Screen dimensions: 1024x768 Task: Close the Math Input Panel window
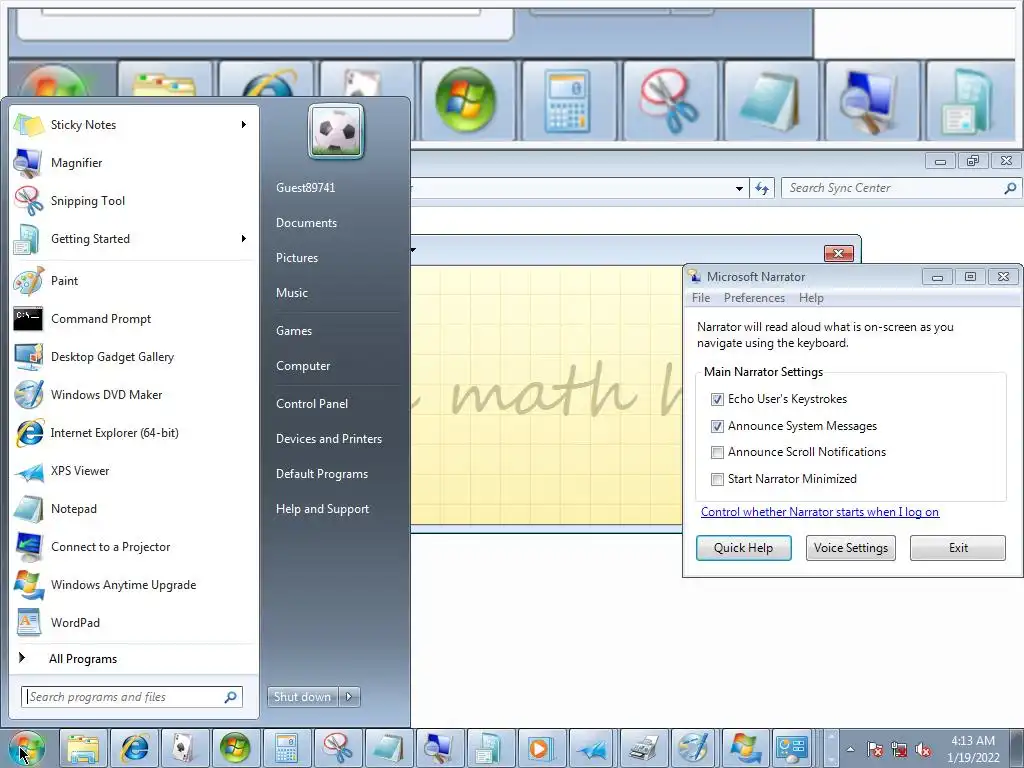tap(839, 253)
